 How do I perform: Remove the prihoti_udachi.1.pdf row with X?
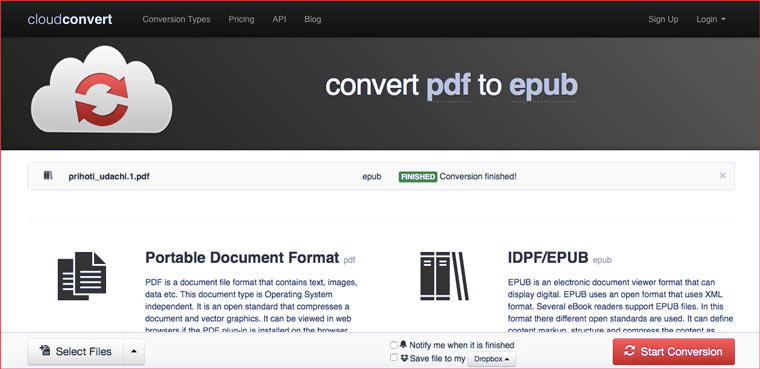tap(723, 176)
